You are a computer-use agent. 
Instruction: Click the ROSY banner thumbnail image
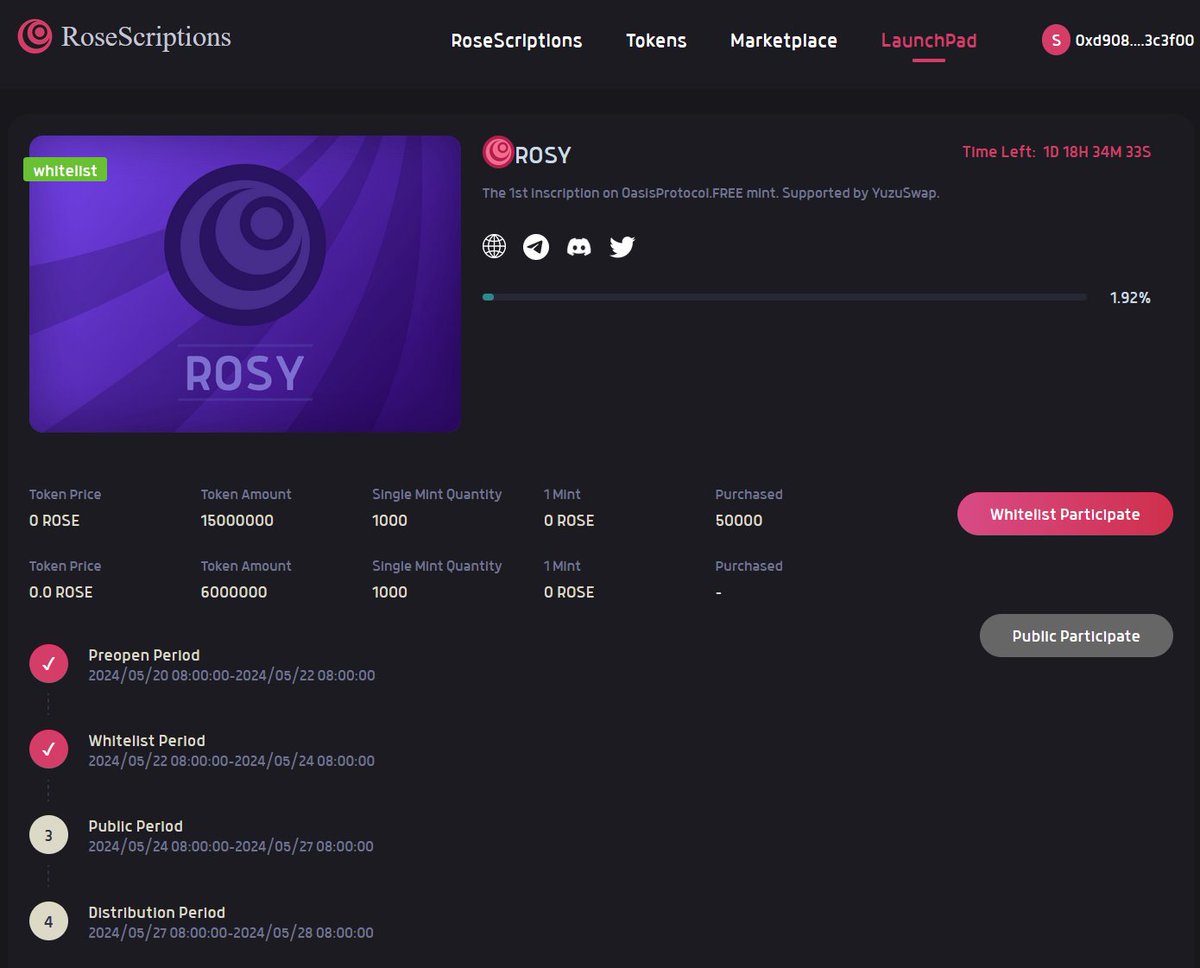coord(245,284)
